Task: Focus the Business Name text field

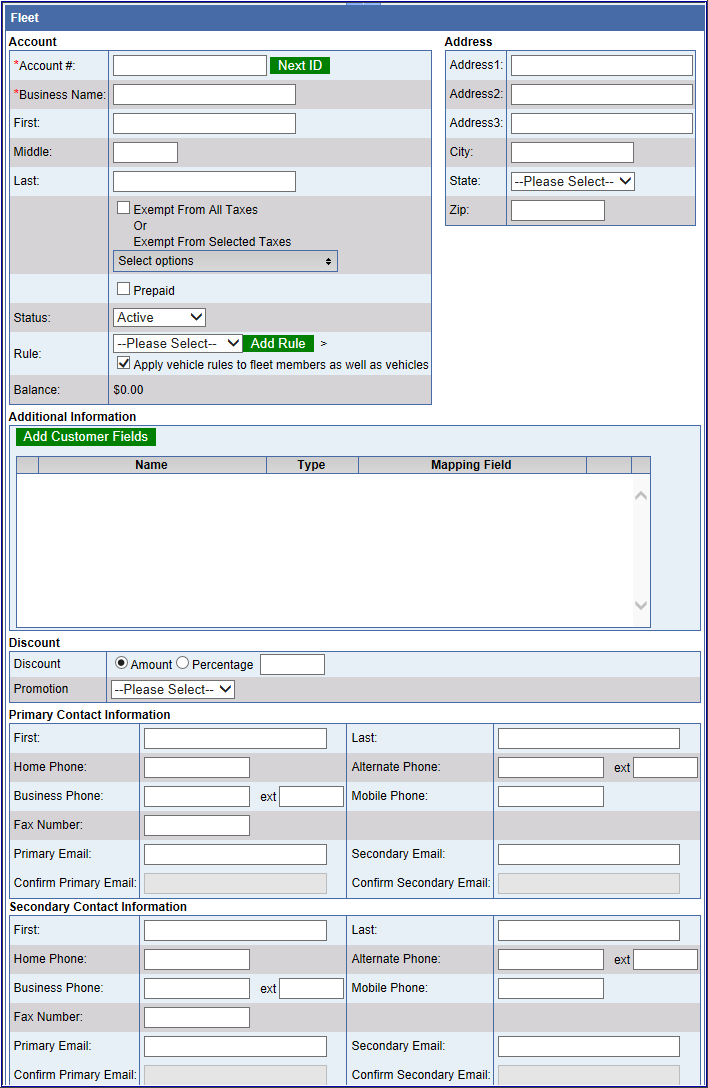Action: coord(204,95)
